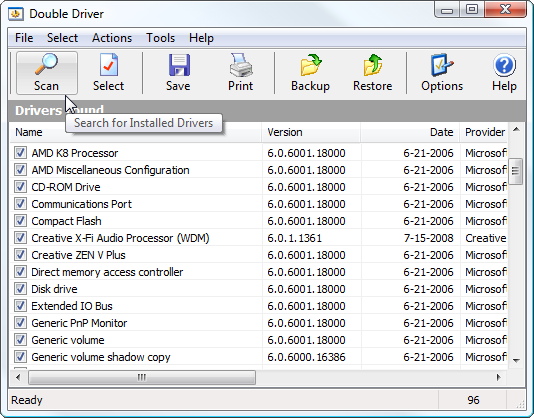Click the horizontal scrollbar right arrow

tap(499, 377)
